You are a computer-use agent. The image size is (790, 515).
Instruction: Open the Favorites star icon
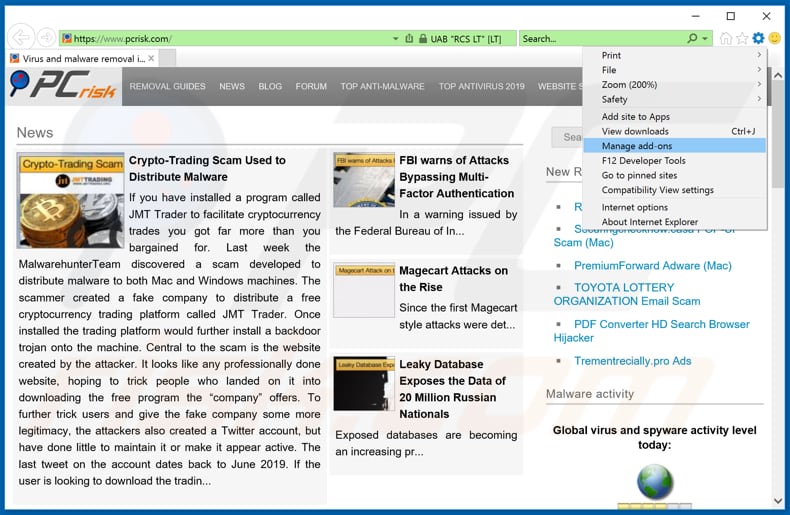tap(742, 38)
